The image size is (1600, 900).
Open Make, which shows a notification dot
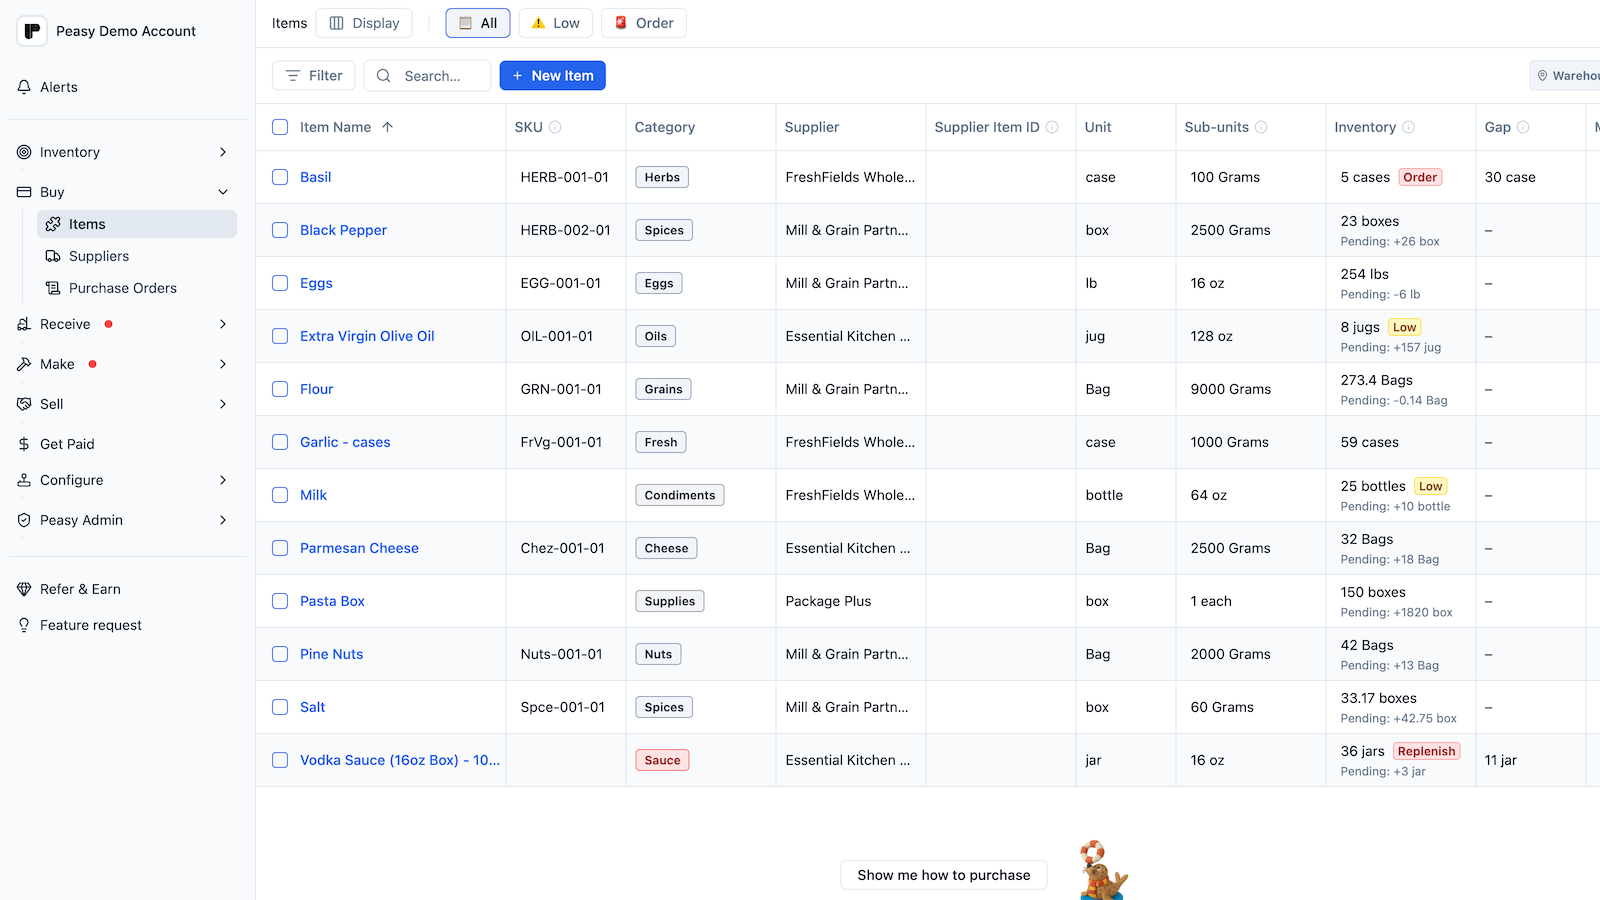tap(57, 364)
